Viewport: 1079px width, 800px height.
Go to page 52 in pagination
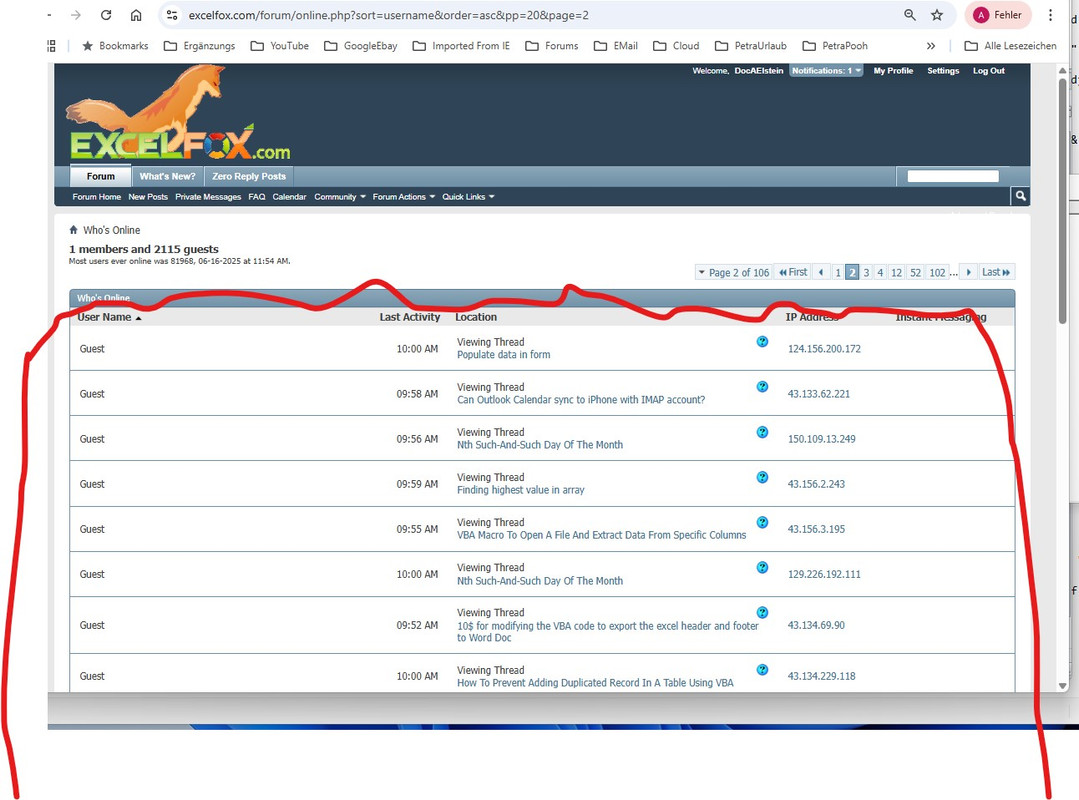click(915, 272)
